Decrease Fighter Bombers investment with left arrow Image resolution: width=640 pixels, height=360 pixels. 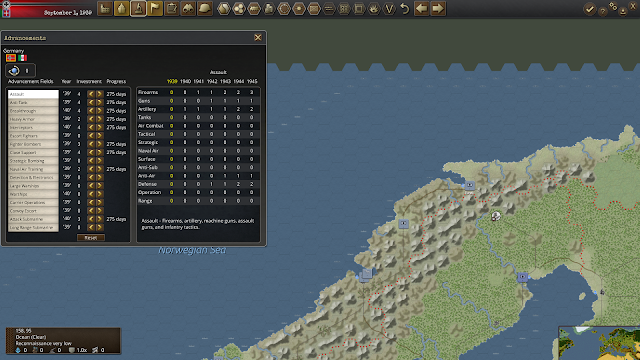click(91, 144)
